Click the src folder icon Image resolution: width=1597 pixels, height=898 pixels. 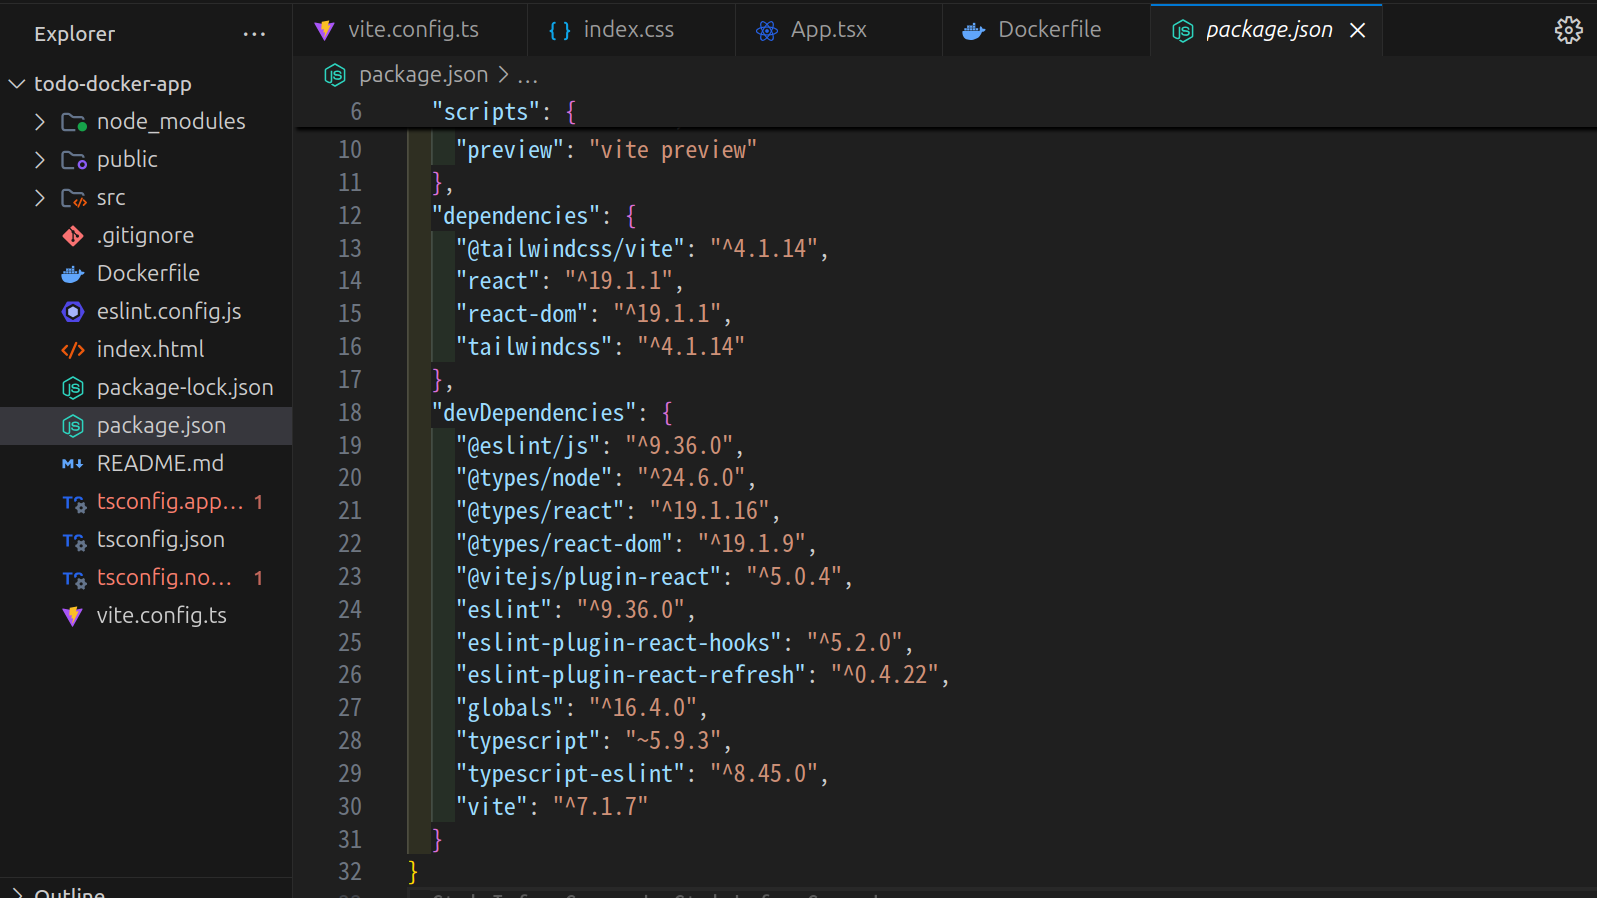pos(73,198)
